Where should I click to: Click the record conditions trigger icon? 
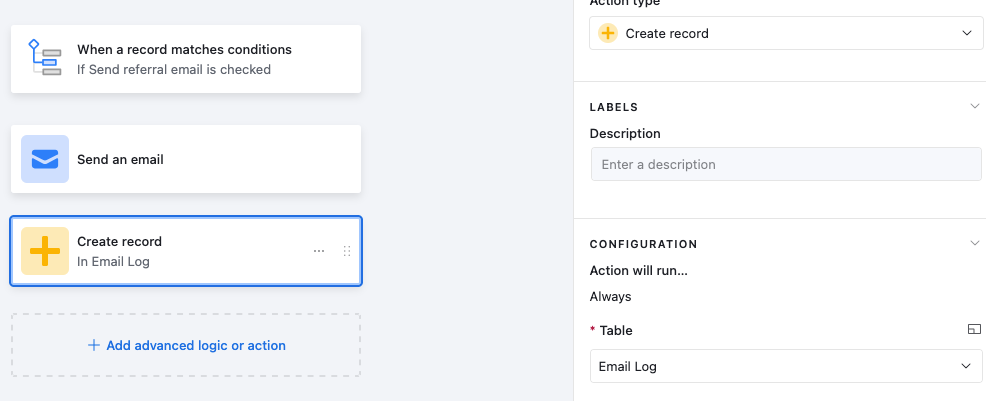(45, 58)
